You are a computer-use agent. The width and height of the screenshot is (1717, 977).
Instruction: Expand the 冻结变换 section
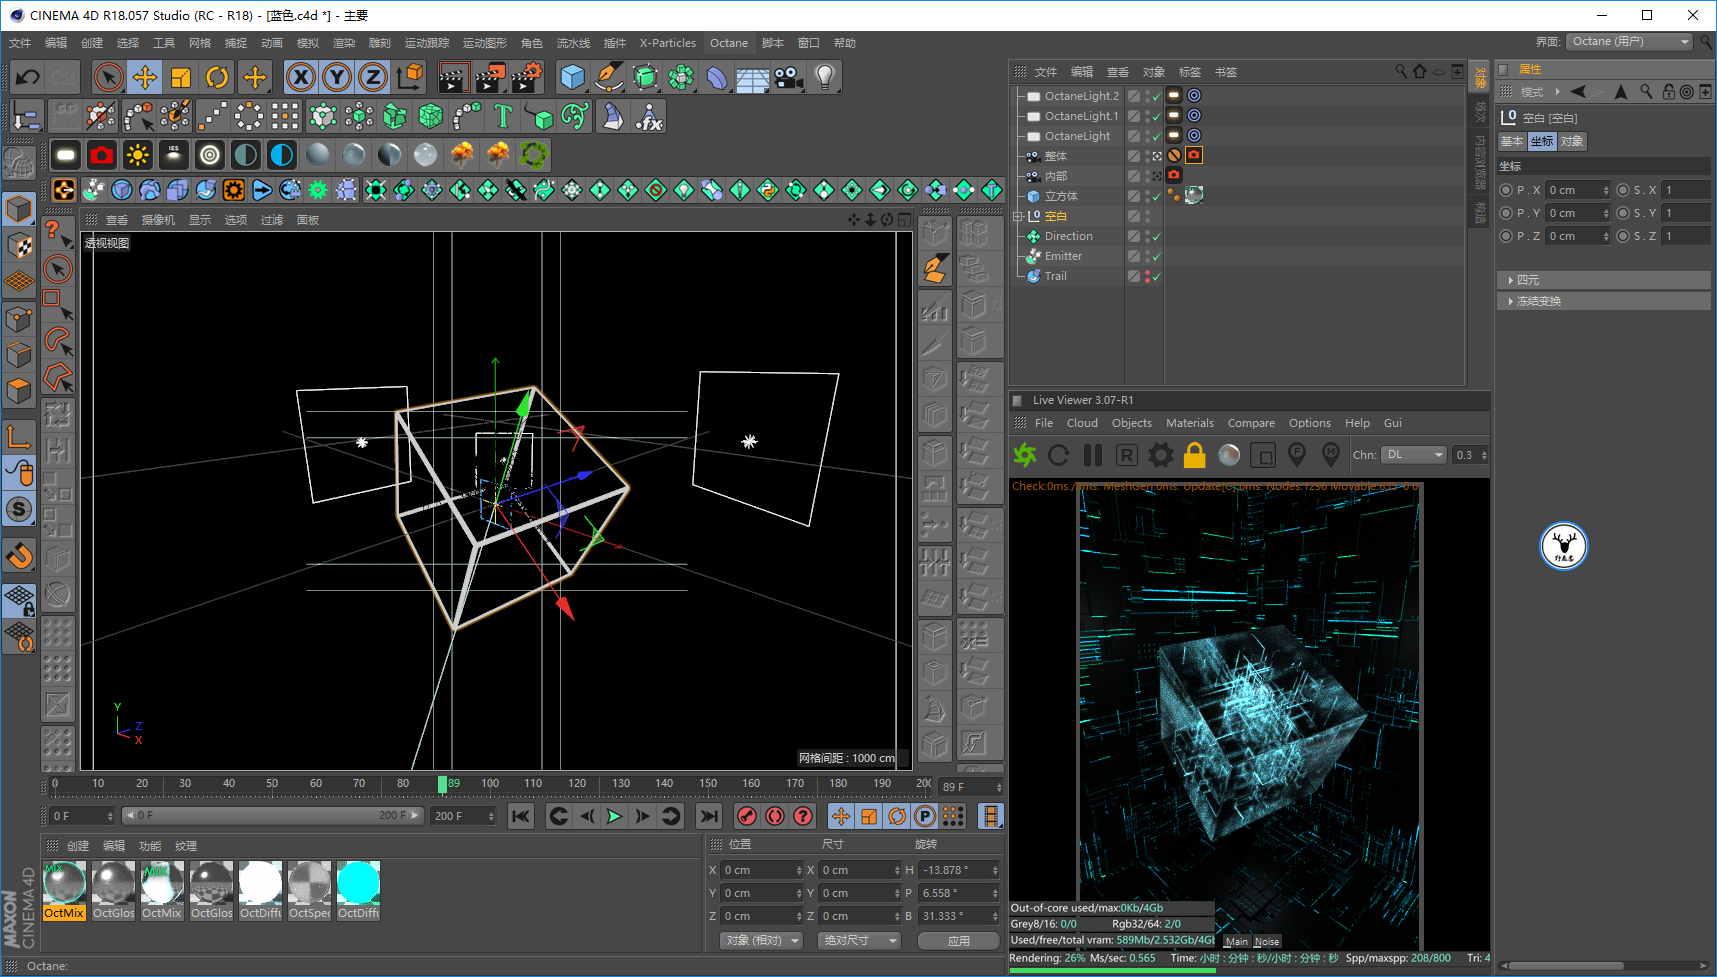pos(1604,301)
